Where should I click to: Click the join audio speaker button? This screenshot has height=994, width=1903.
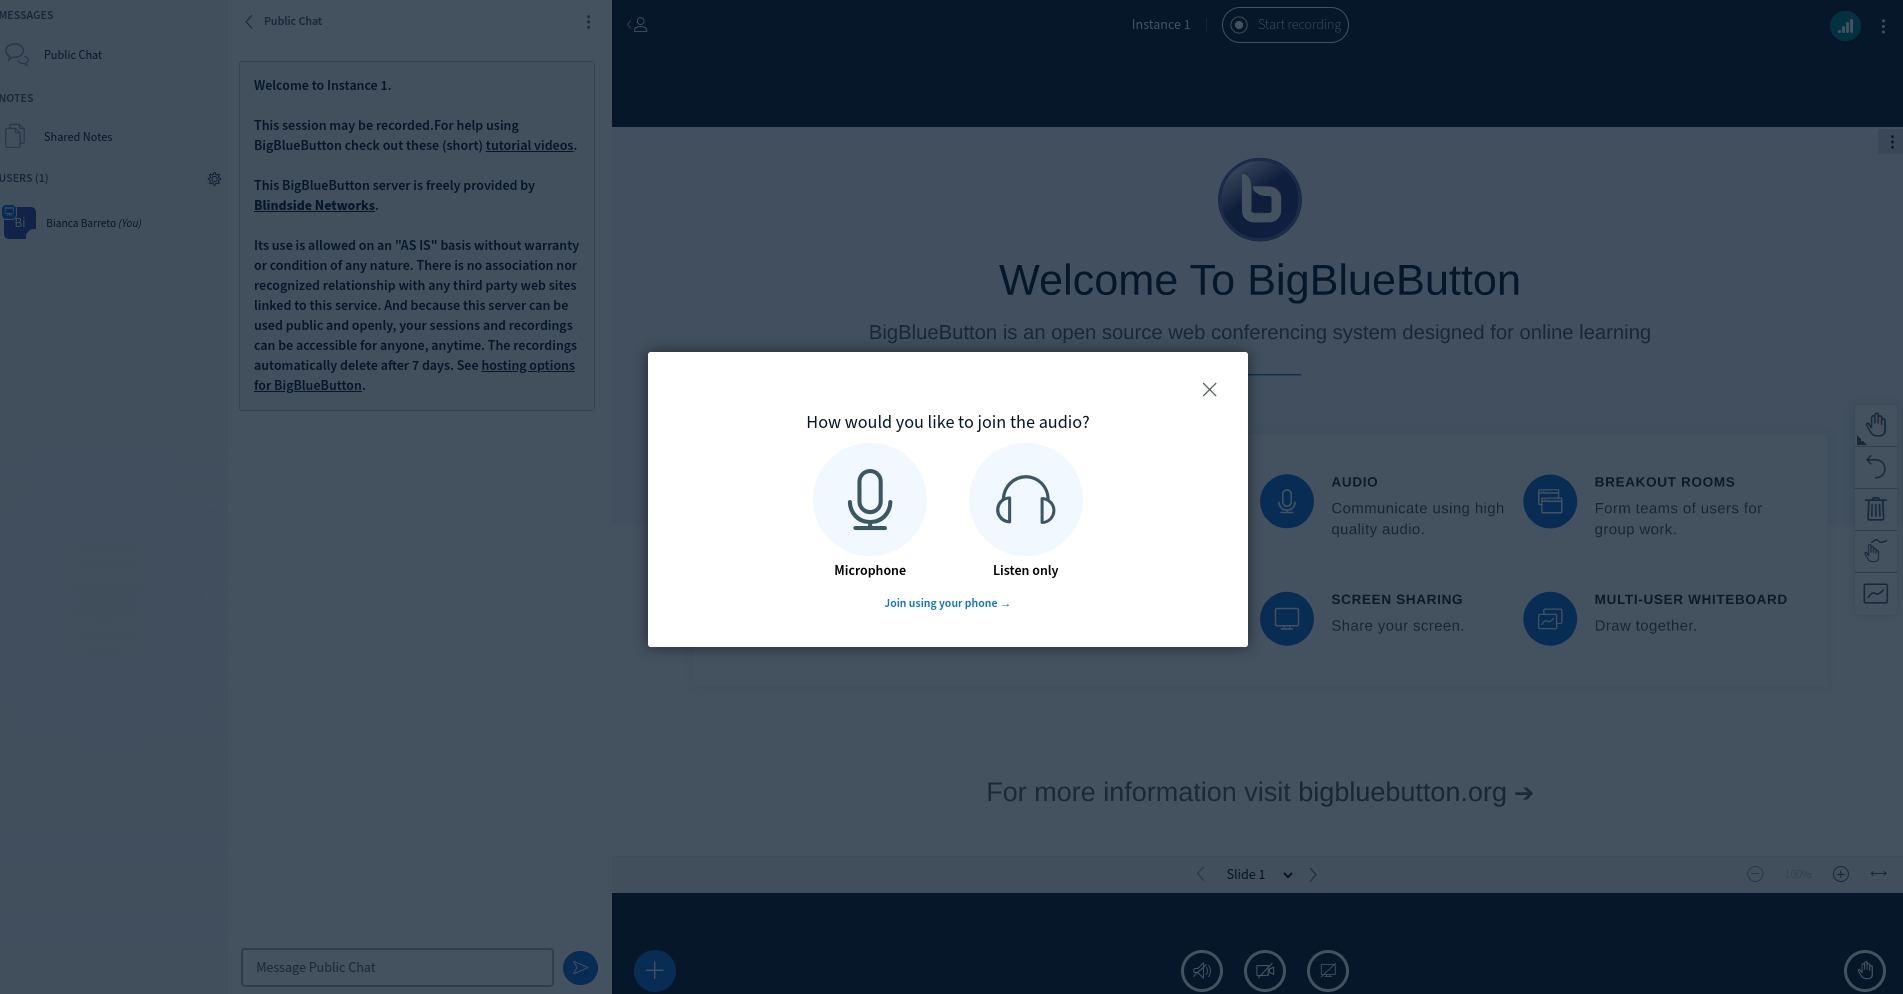1202,970
